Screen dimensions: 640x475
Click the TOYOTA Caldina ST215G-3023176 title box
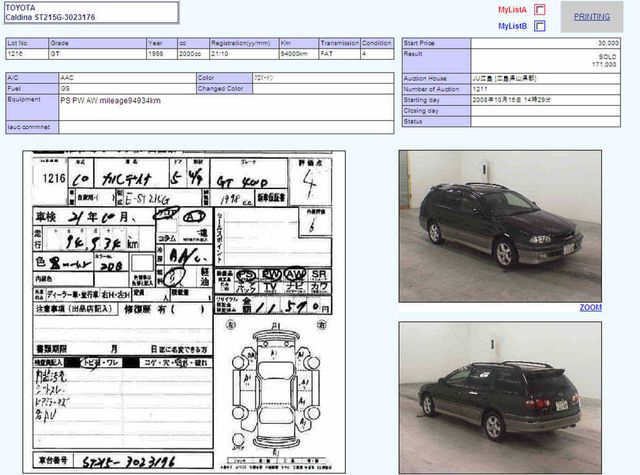91,12
